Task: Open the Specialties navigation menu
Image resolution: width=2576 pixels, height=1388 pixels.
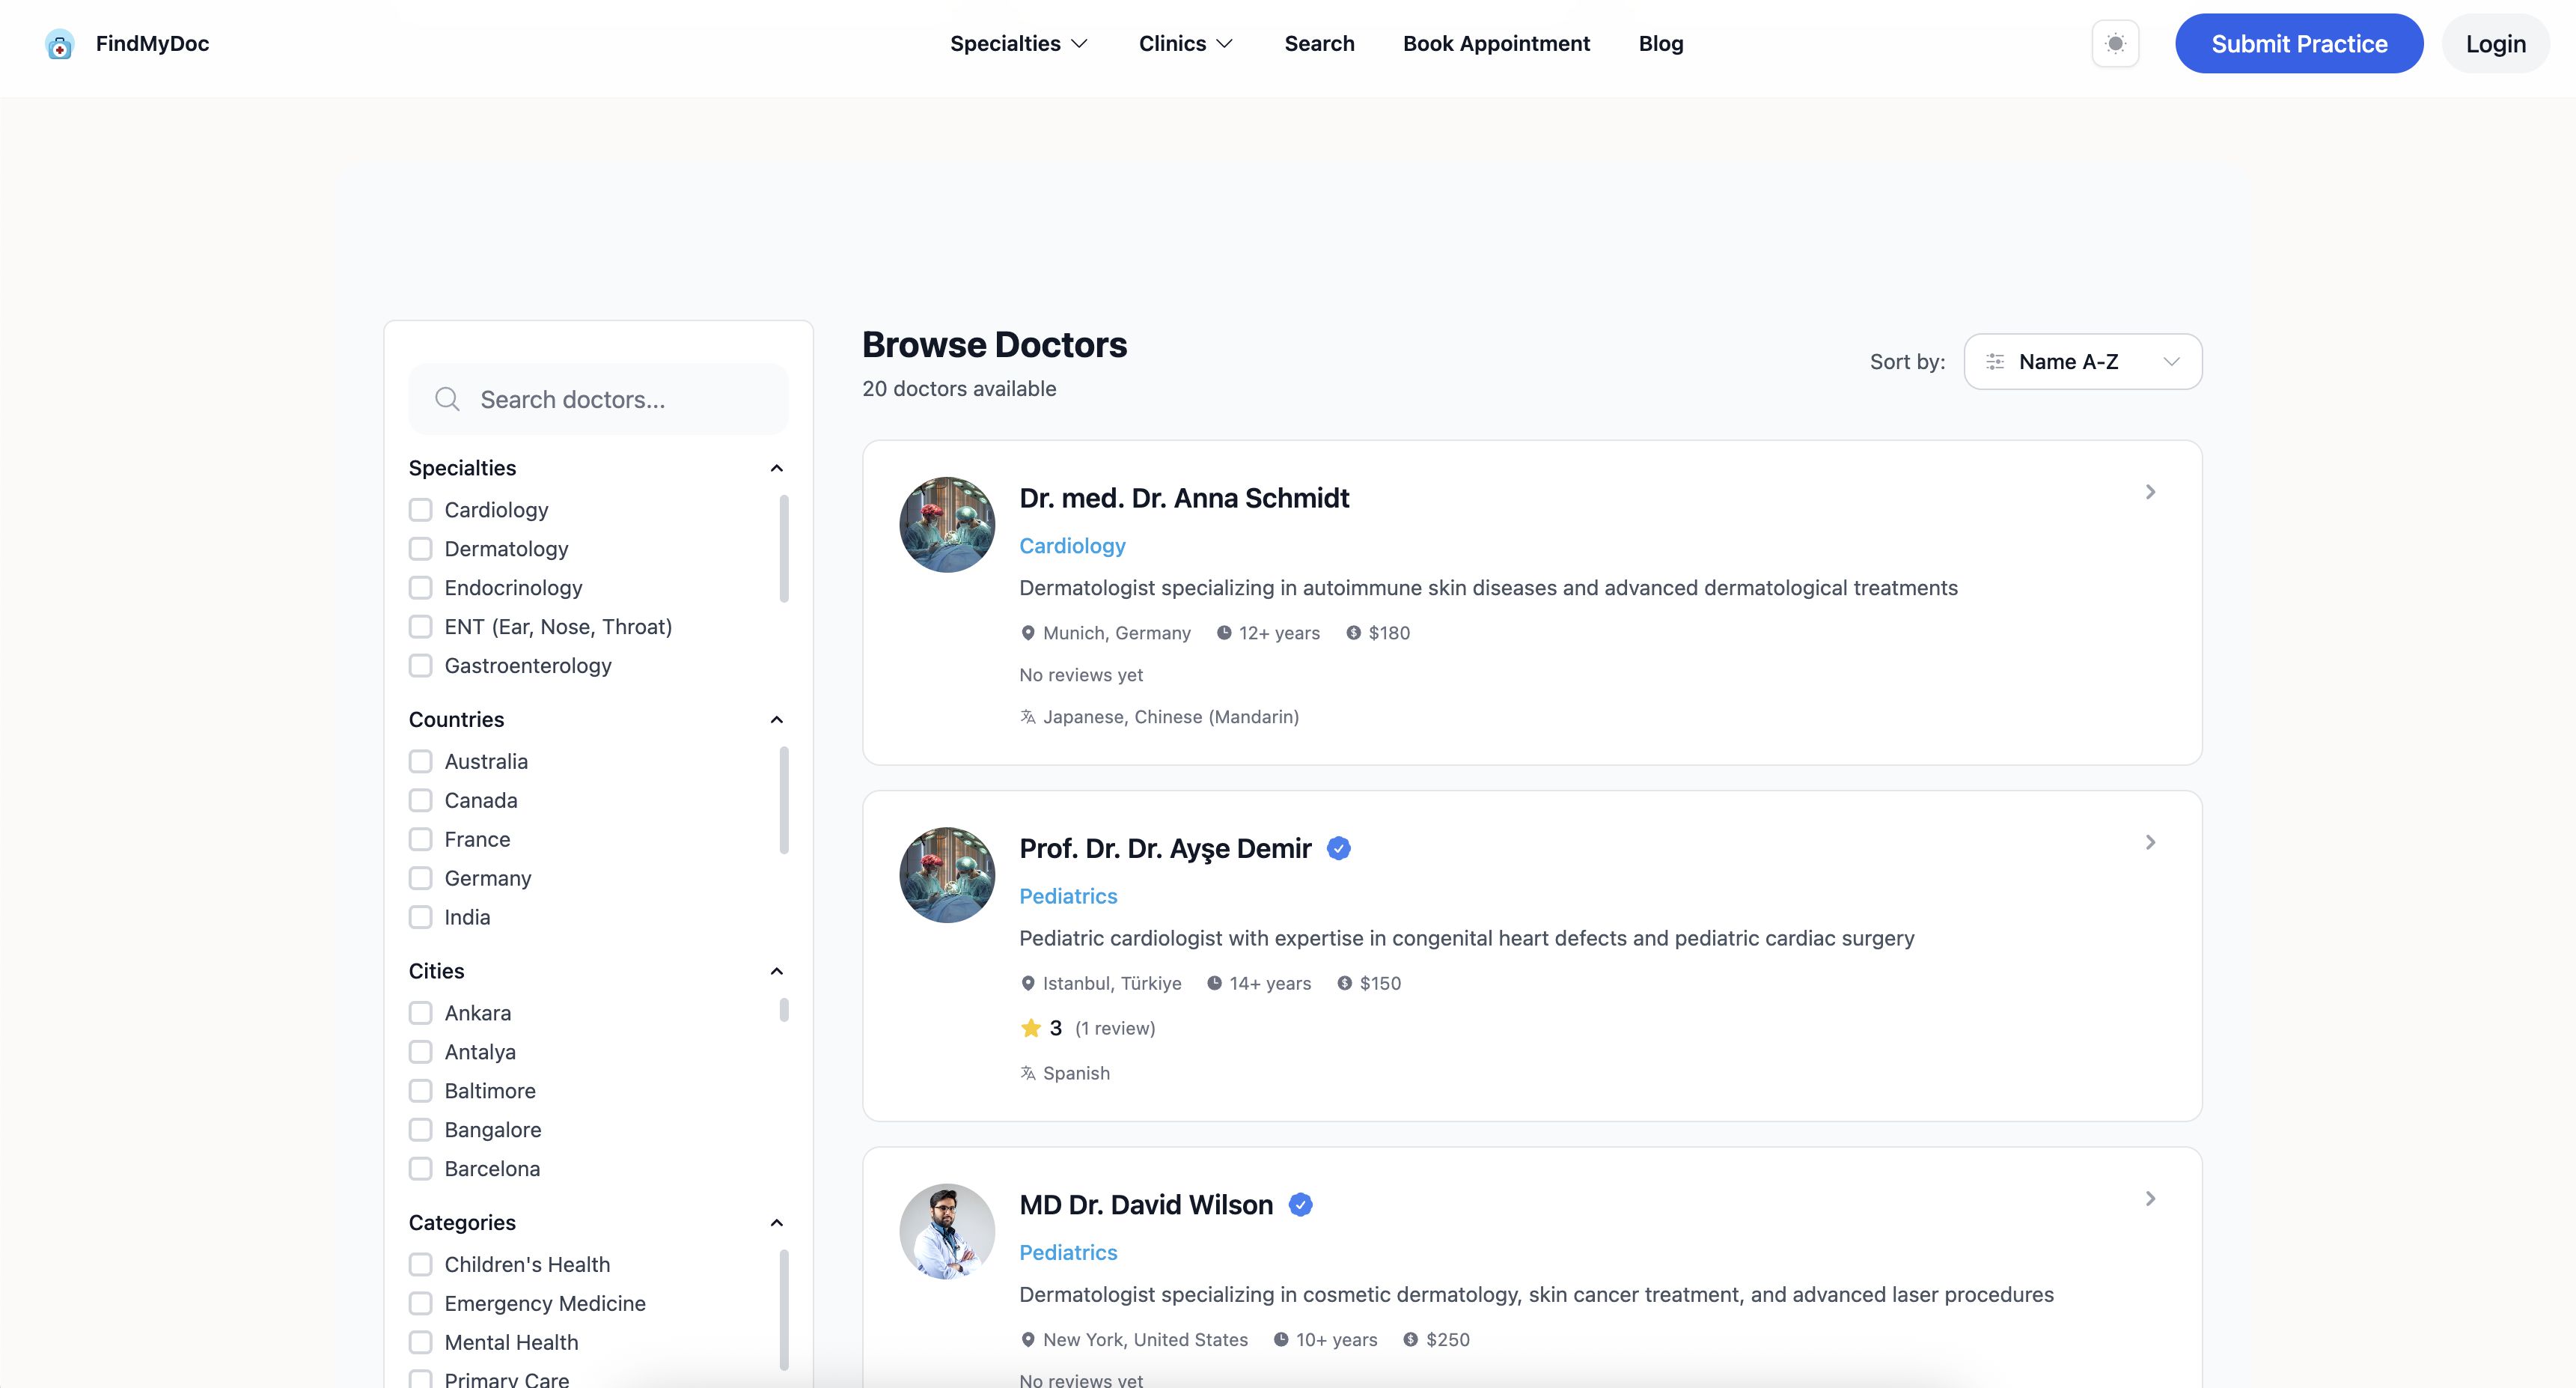Action: click(x=1018, y=44)
